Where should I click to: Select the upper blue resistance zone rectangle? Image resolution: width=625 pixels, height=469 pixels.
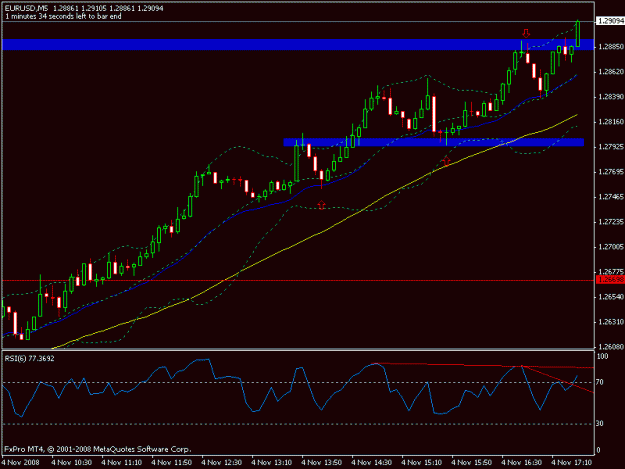[298, 45]
